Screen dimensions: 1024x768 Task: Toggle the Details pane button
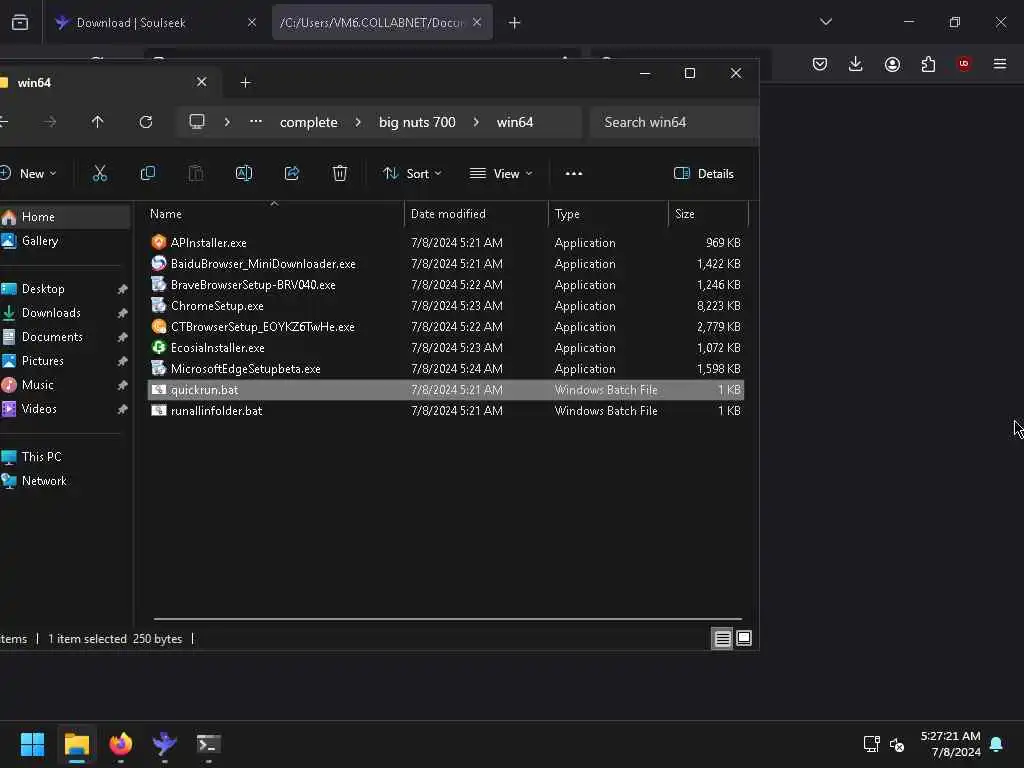point(703,174)
